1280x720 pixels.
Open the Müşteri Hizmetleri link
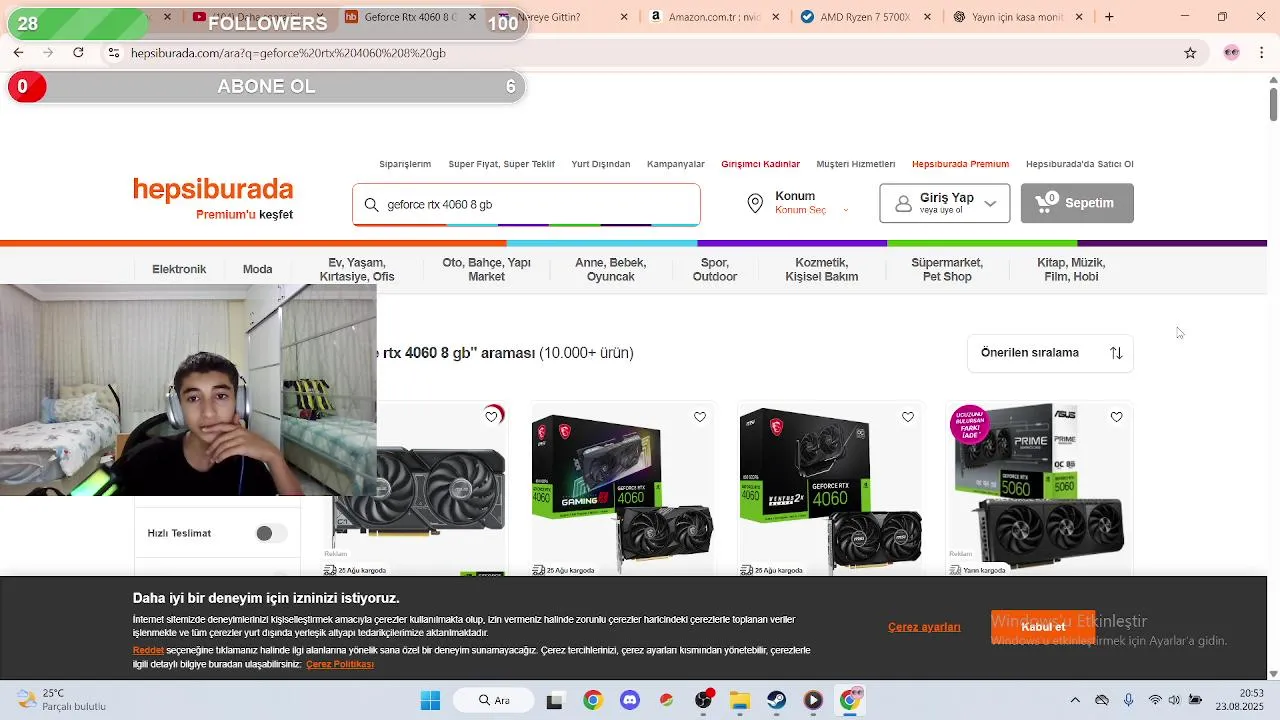point(856,164)
